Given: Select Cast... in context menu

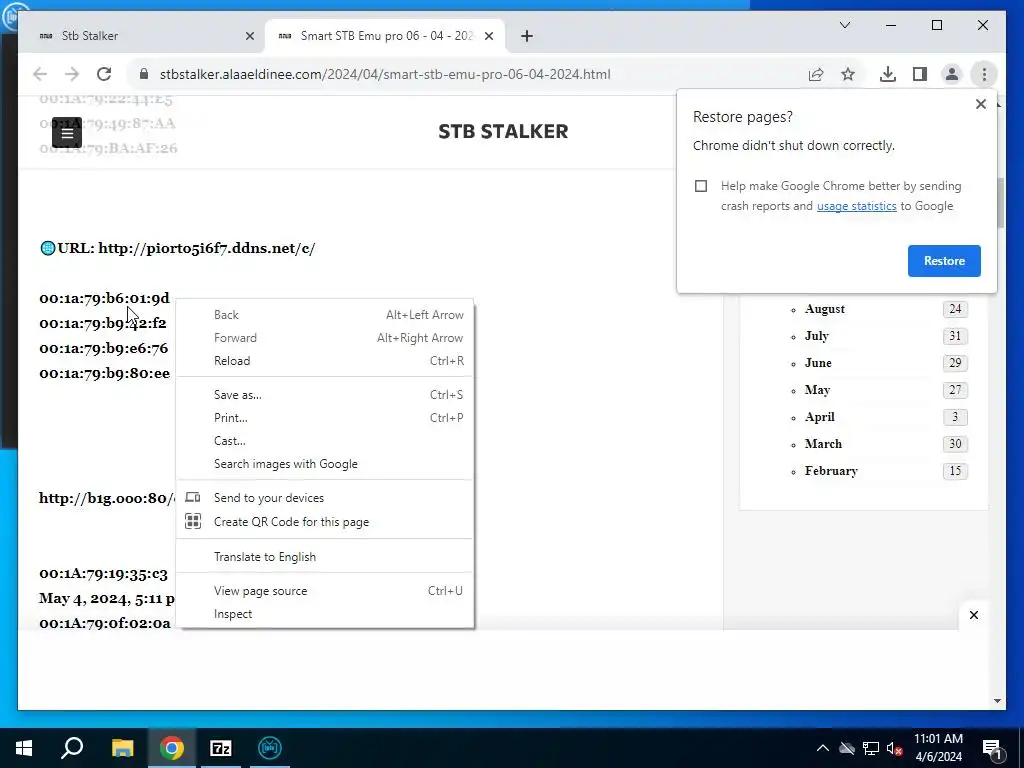Looking at the screenshot, I should (x=325, y=441).
